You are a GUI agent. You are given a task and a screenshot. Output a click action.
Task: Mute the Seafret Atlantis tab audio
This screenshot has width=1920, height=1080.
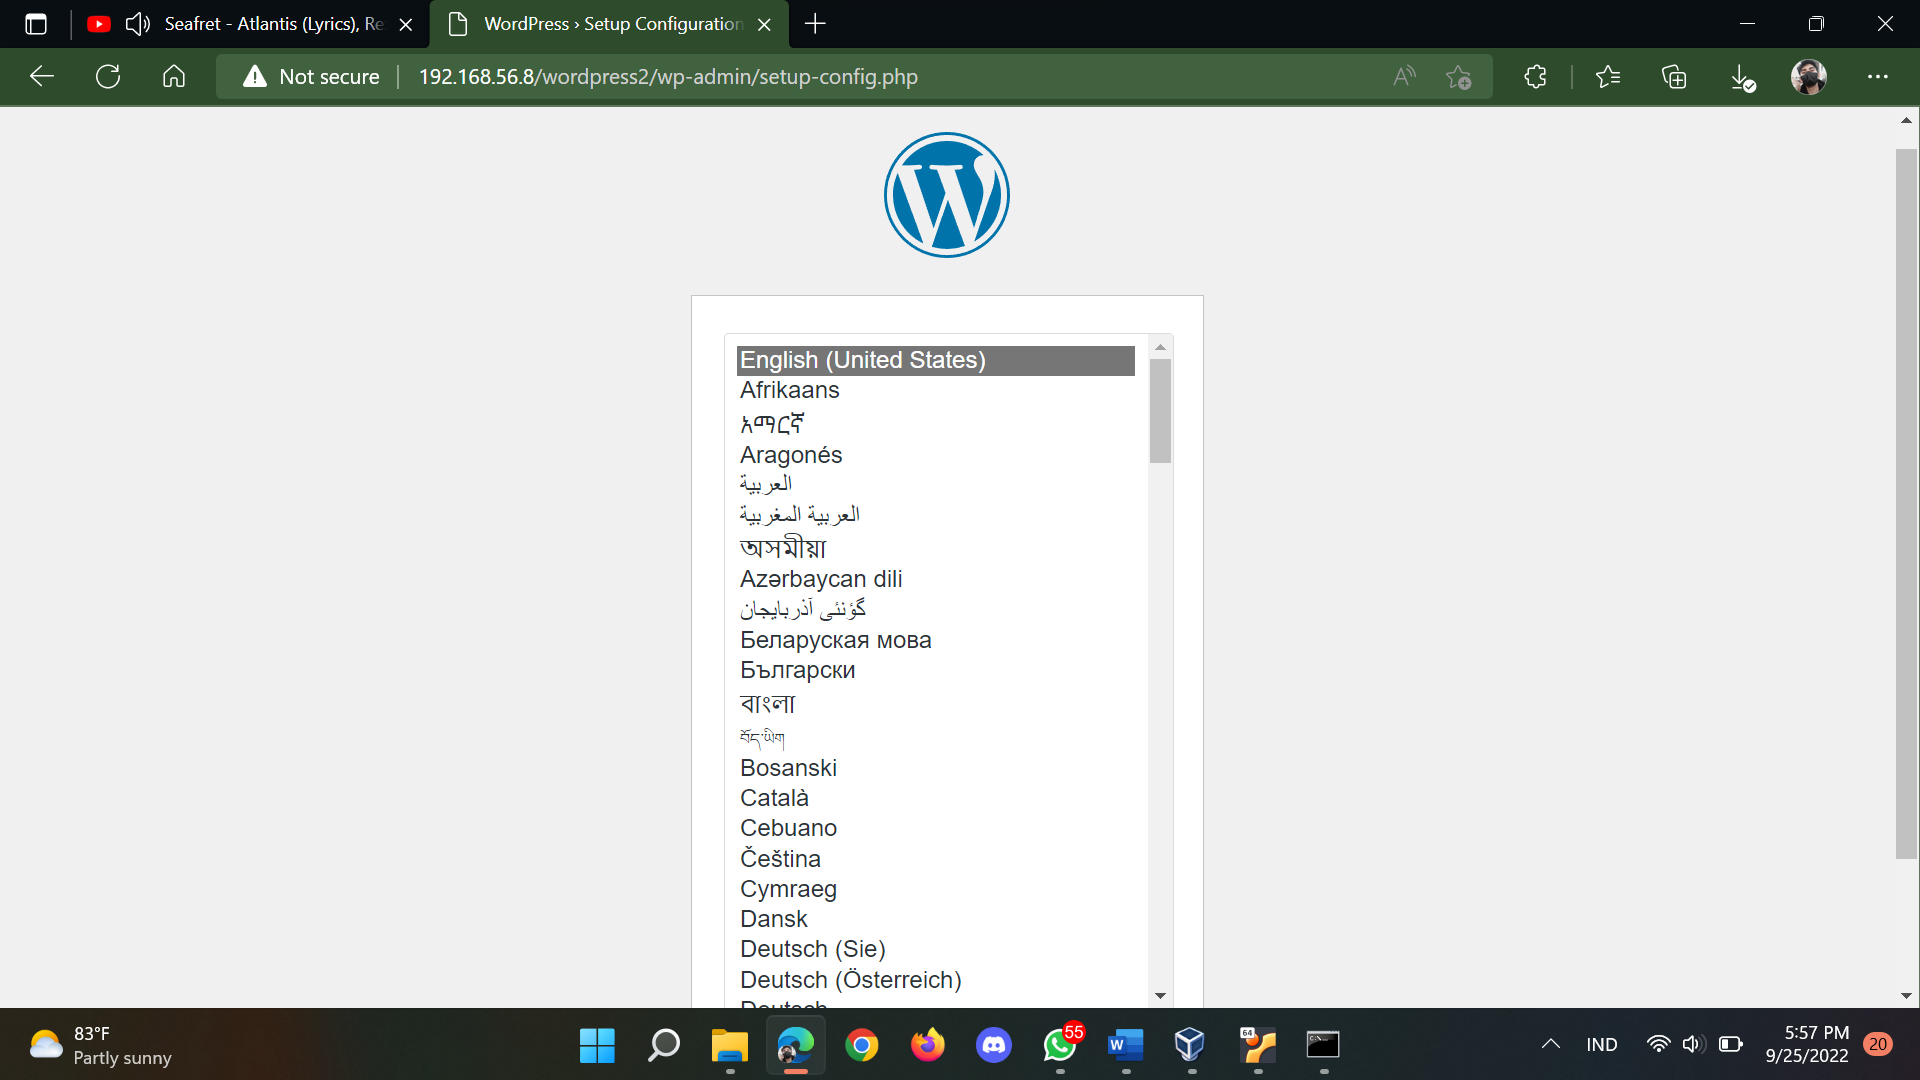(138, 24)
